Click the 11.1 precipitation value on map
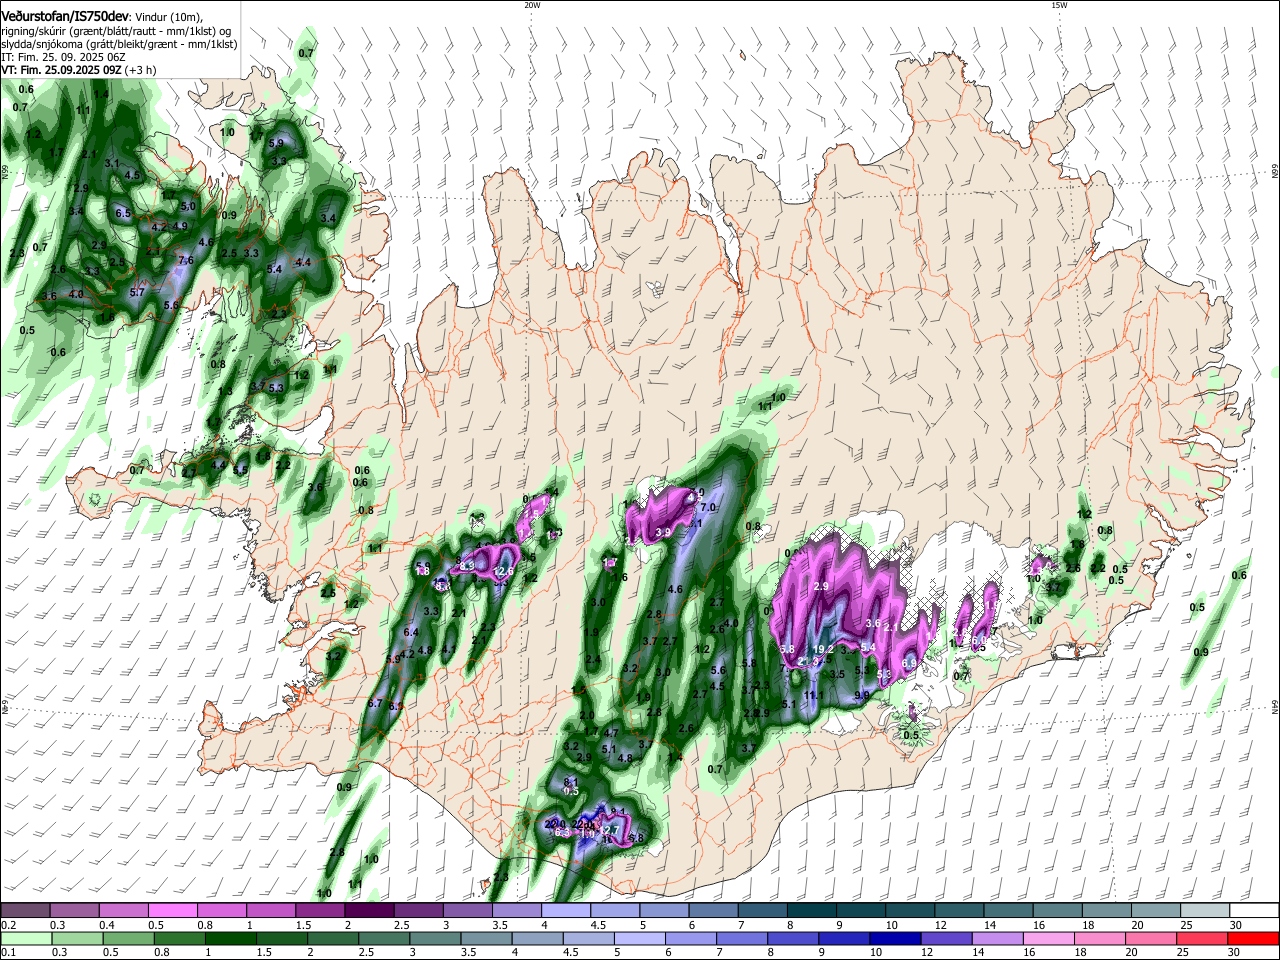Screen dimensions: 1280x960 coord(814,695)
